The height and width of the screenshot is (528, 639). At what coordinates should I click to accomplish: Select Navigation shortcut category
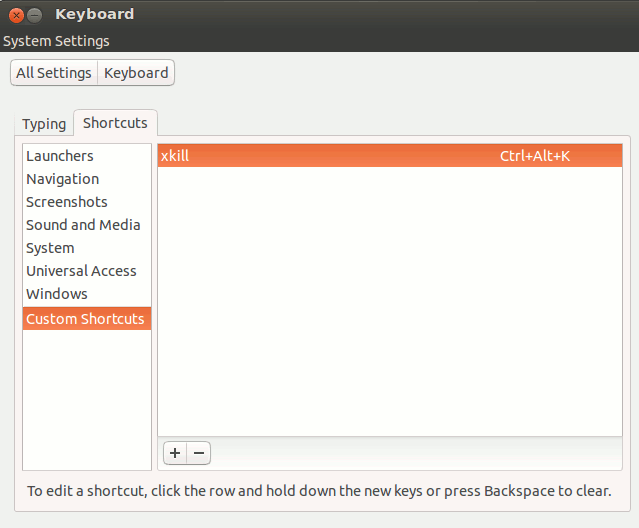coord(87,179)
